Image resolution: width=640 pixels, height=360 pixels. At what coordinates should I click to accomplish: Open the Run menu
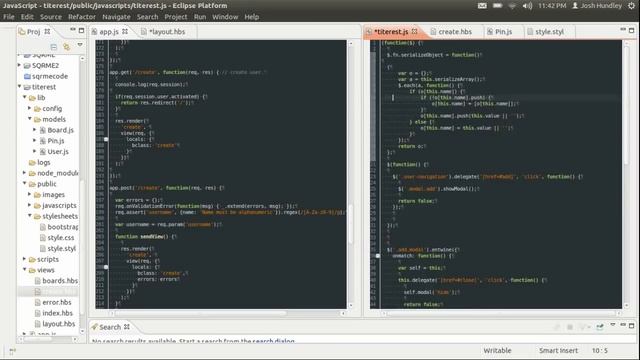200,17
